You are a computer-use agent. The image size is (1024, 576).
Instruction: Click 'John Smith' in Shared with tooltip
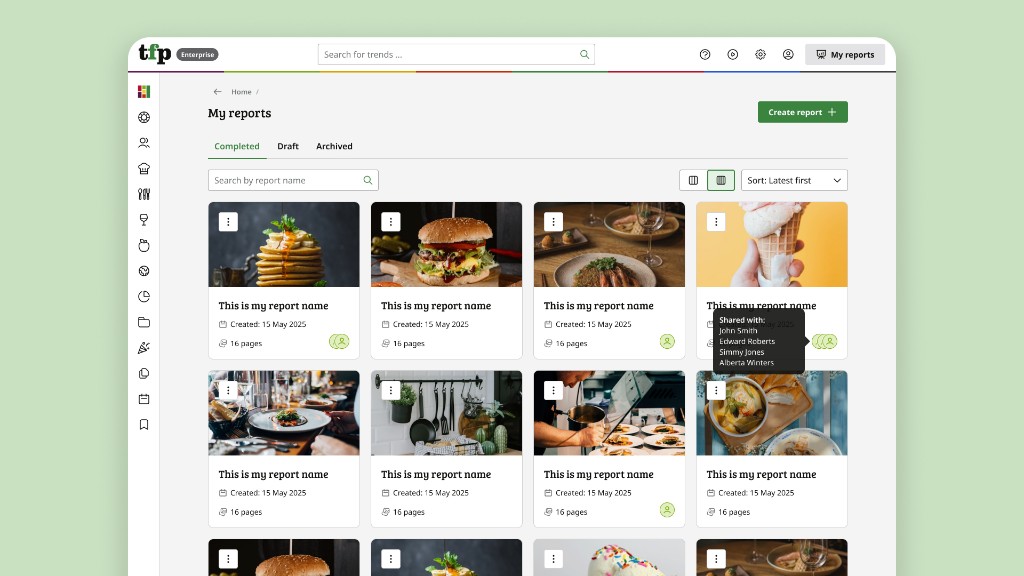738,331
